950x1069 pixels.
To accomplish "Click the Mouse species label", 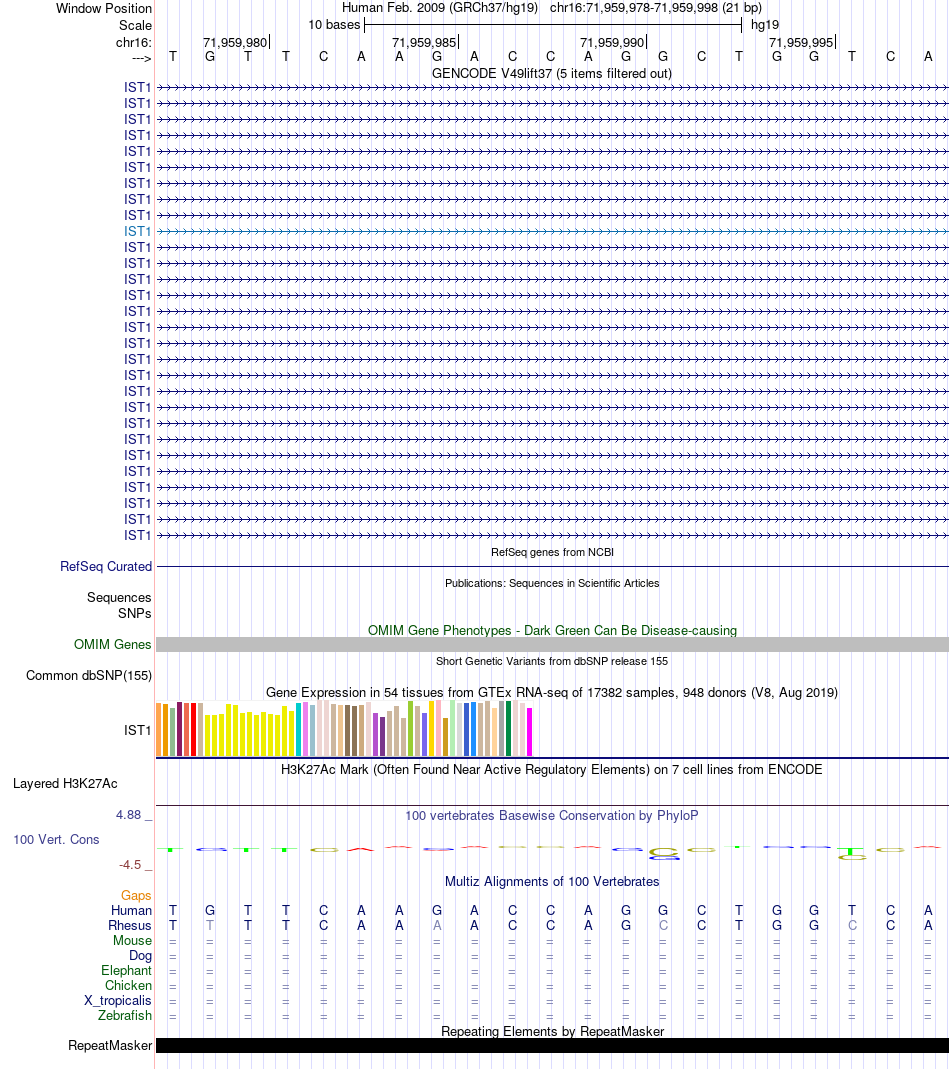I will (132, 940).
